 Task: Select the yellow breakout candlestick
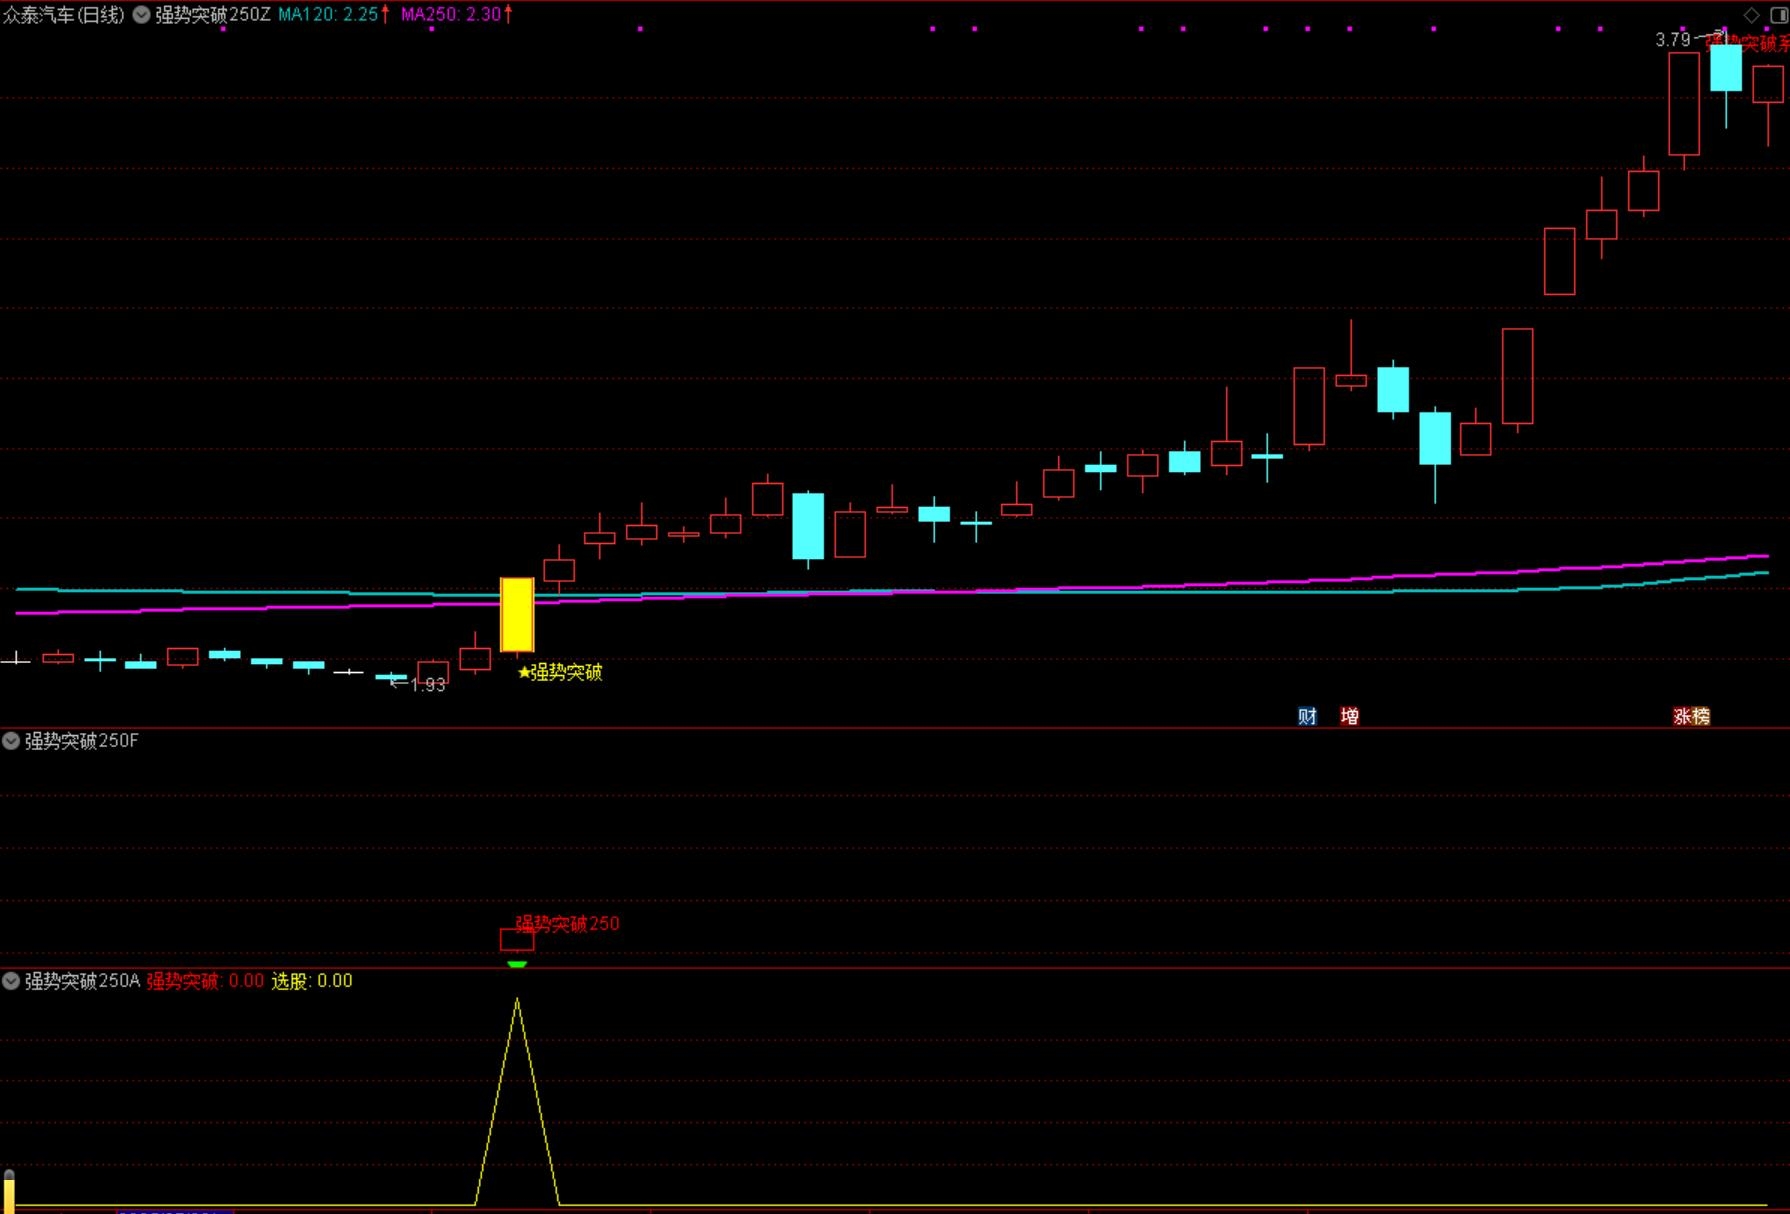click(x=517, y=615)
